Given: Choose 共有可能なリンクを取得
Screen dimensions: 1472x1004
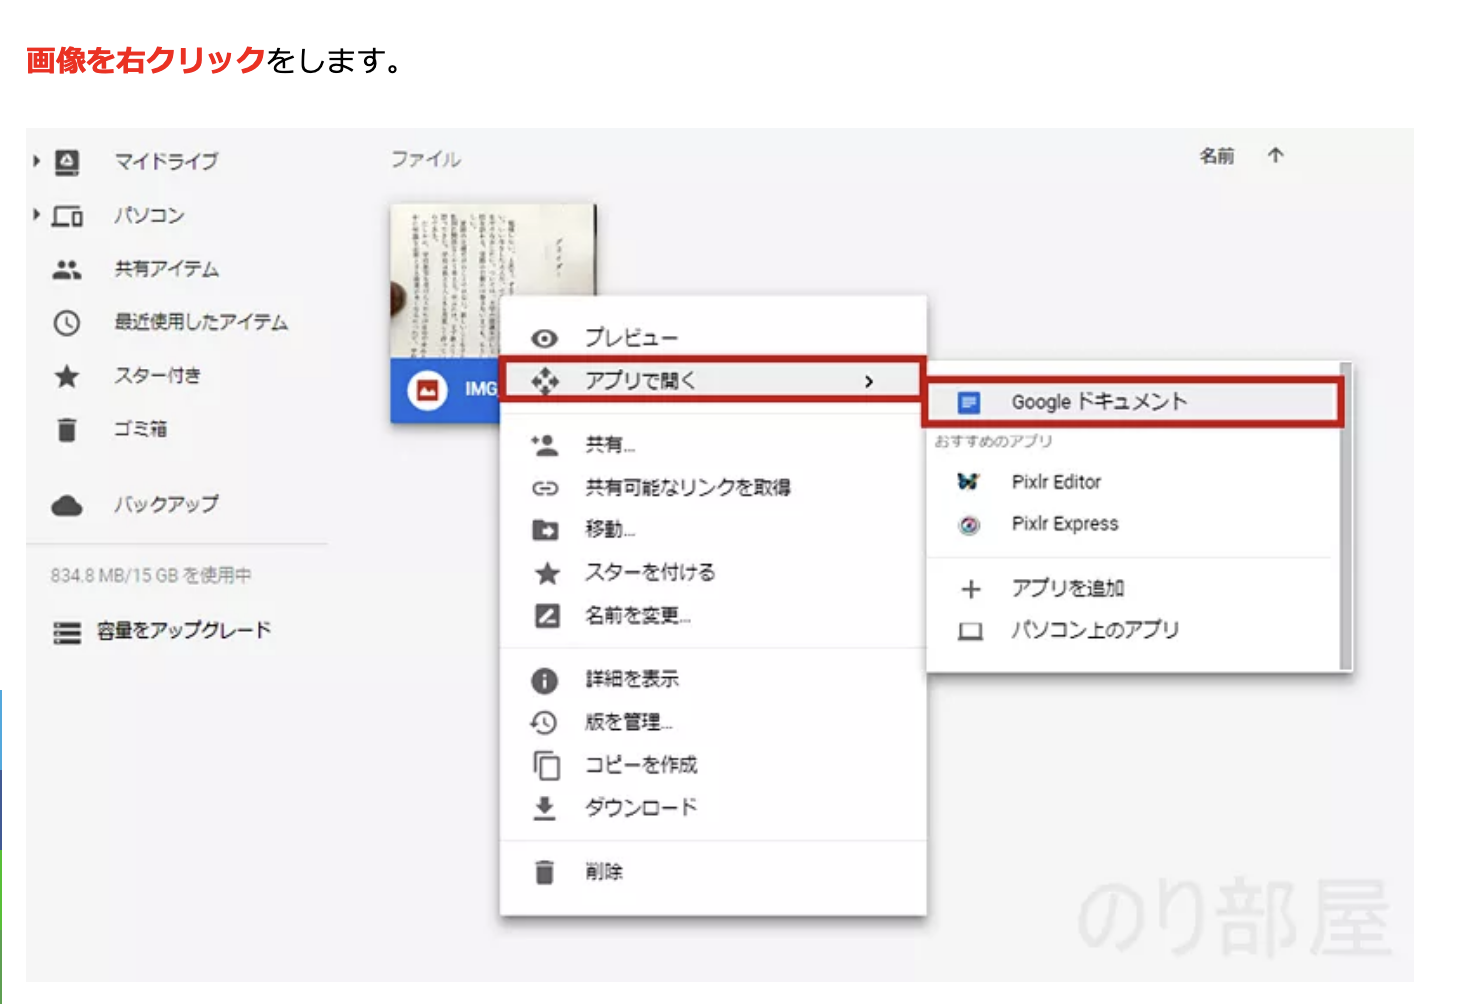Looking at the screenshot, I should tap(712, 488).
